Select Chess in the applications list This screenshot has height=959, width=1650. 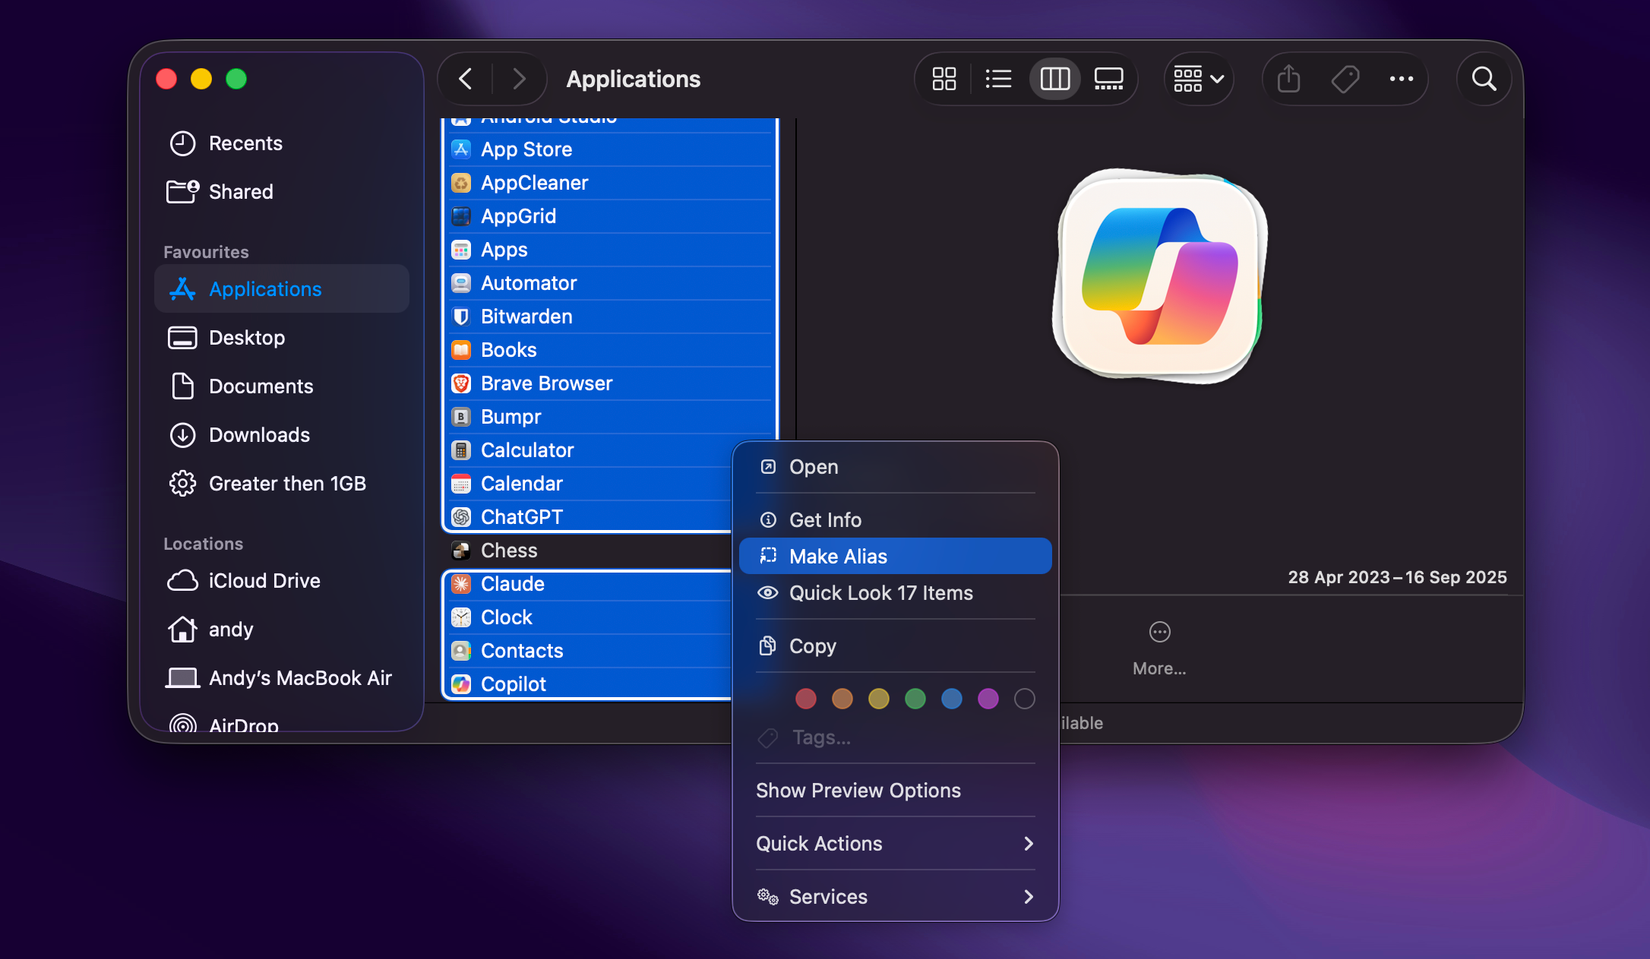tap(509, 550)
